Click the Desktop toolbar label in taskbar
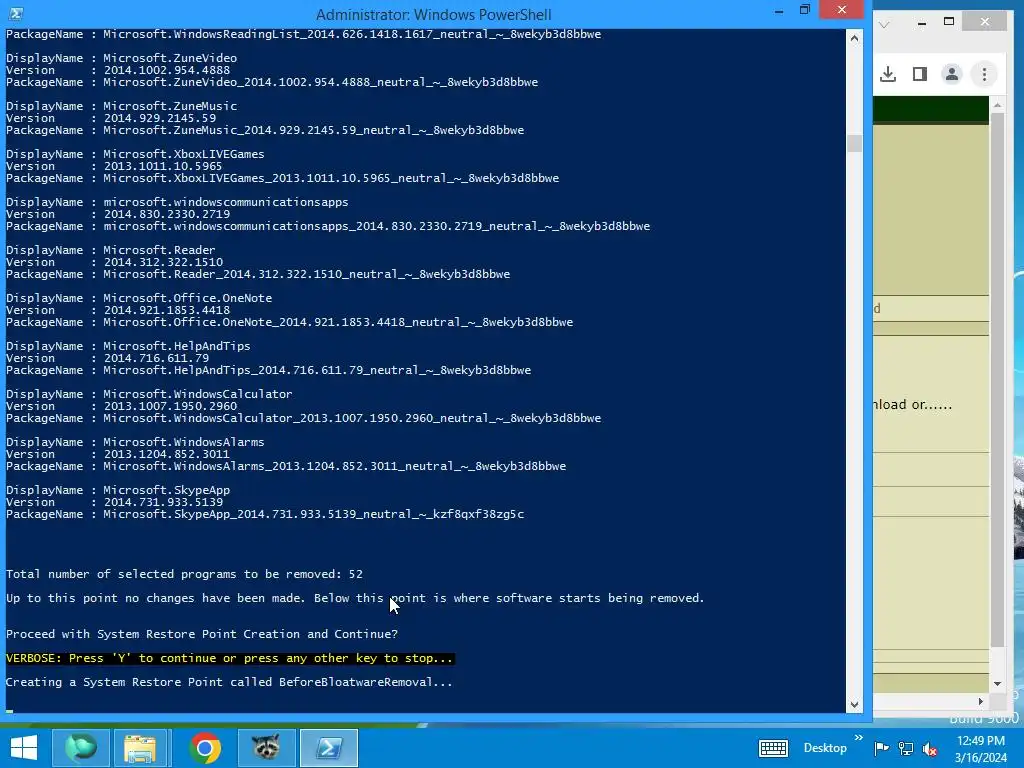The height and width of the screenshot is (768, 1024). tap(825, 748)
